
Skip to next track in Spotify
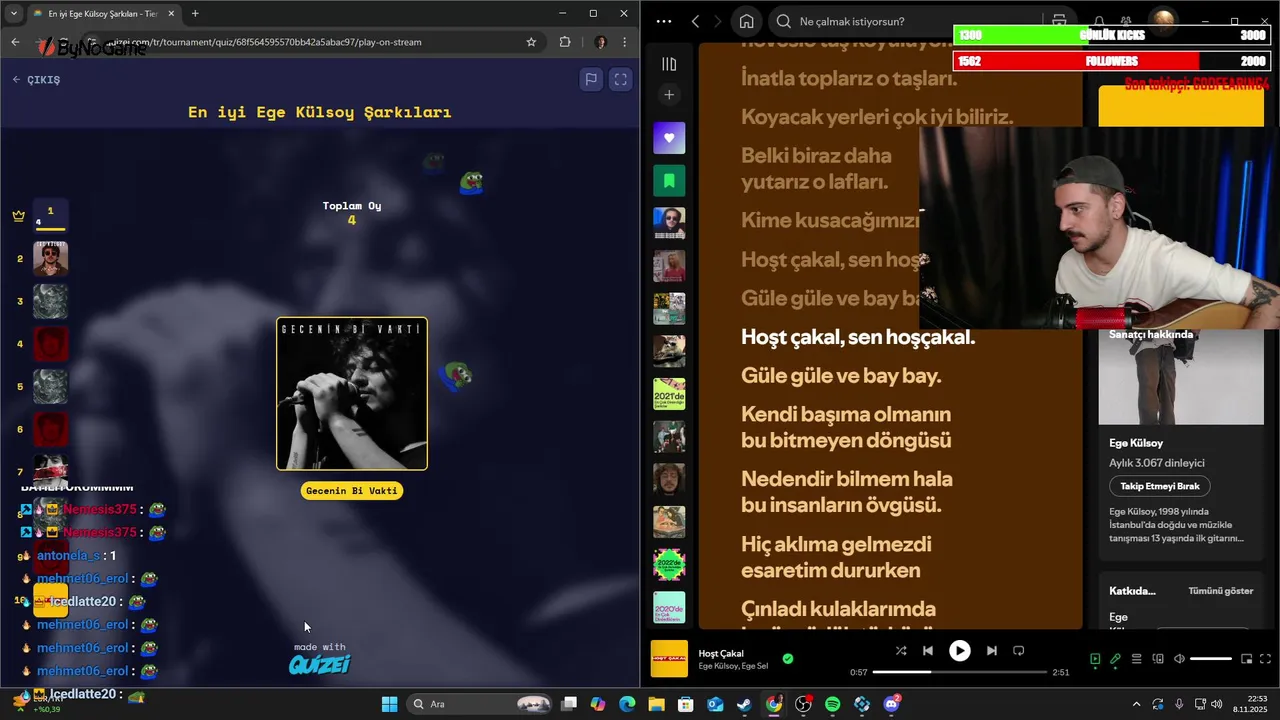tap(991, 650)
